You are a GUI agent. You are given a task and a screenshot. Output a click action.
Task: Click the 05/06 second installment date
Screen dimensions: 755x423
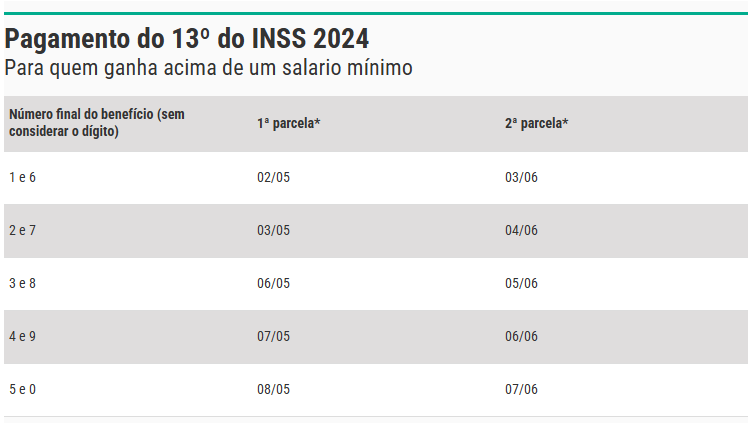521,284
